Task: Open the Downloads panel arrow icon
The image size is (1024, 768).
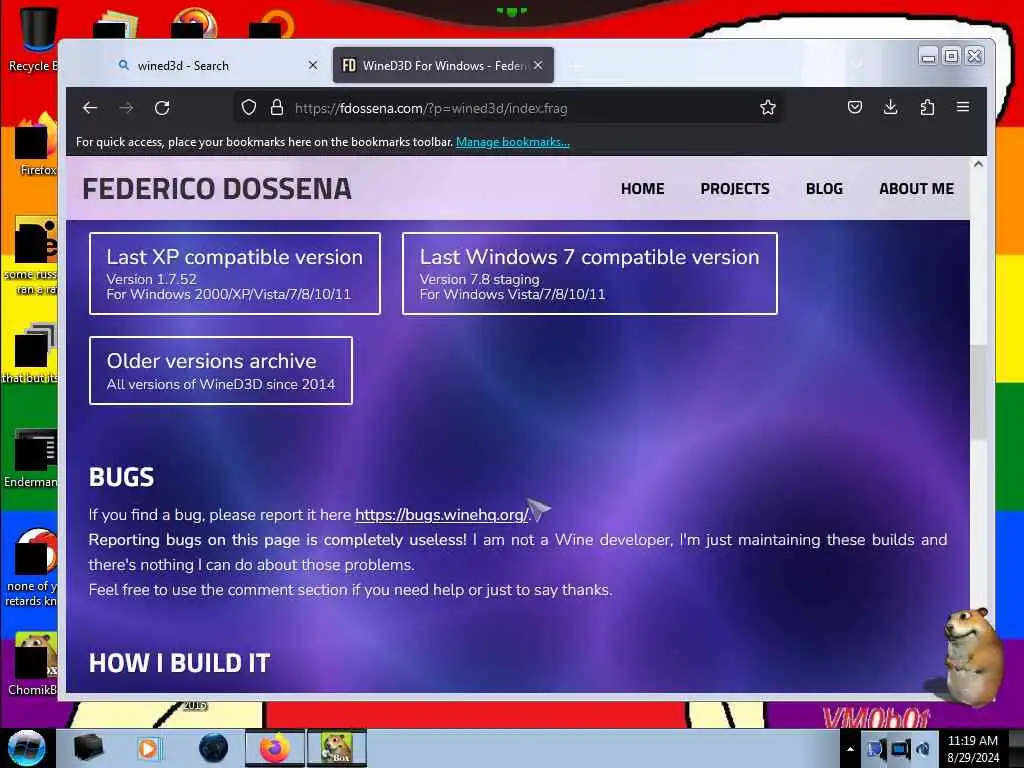Action: (890, 108)
